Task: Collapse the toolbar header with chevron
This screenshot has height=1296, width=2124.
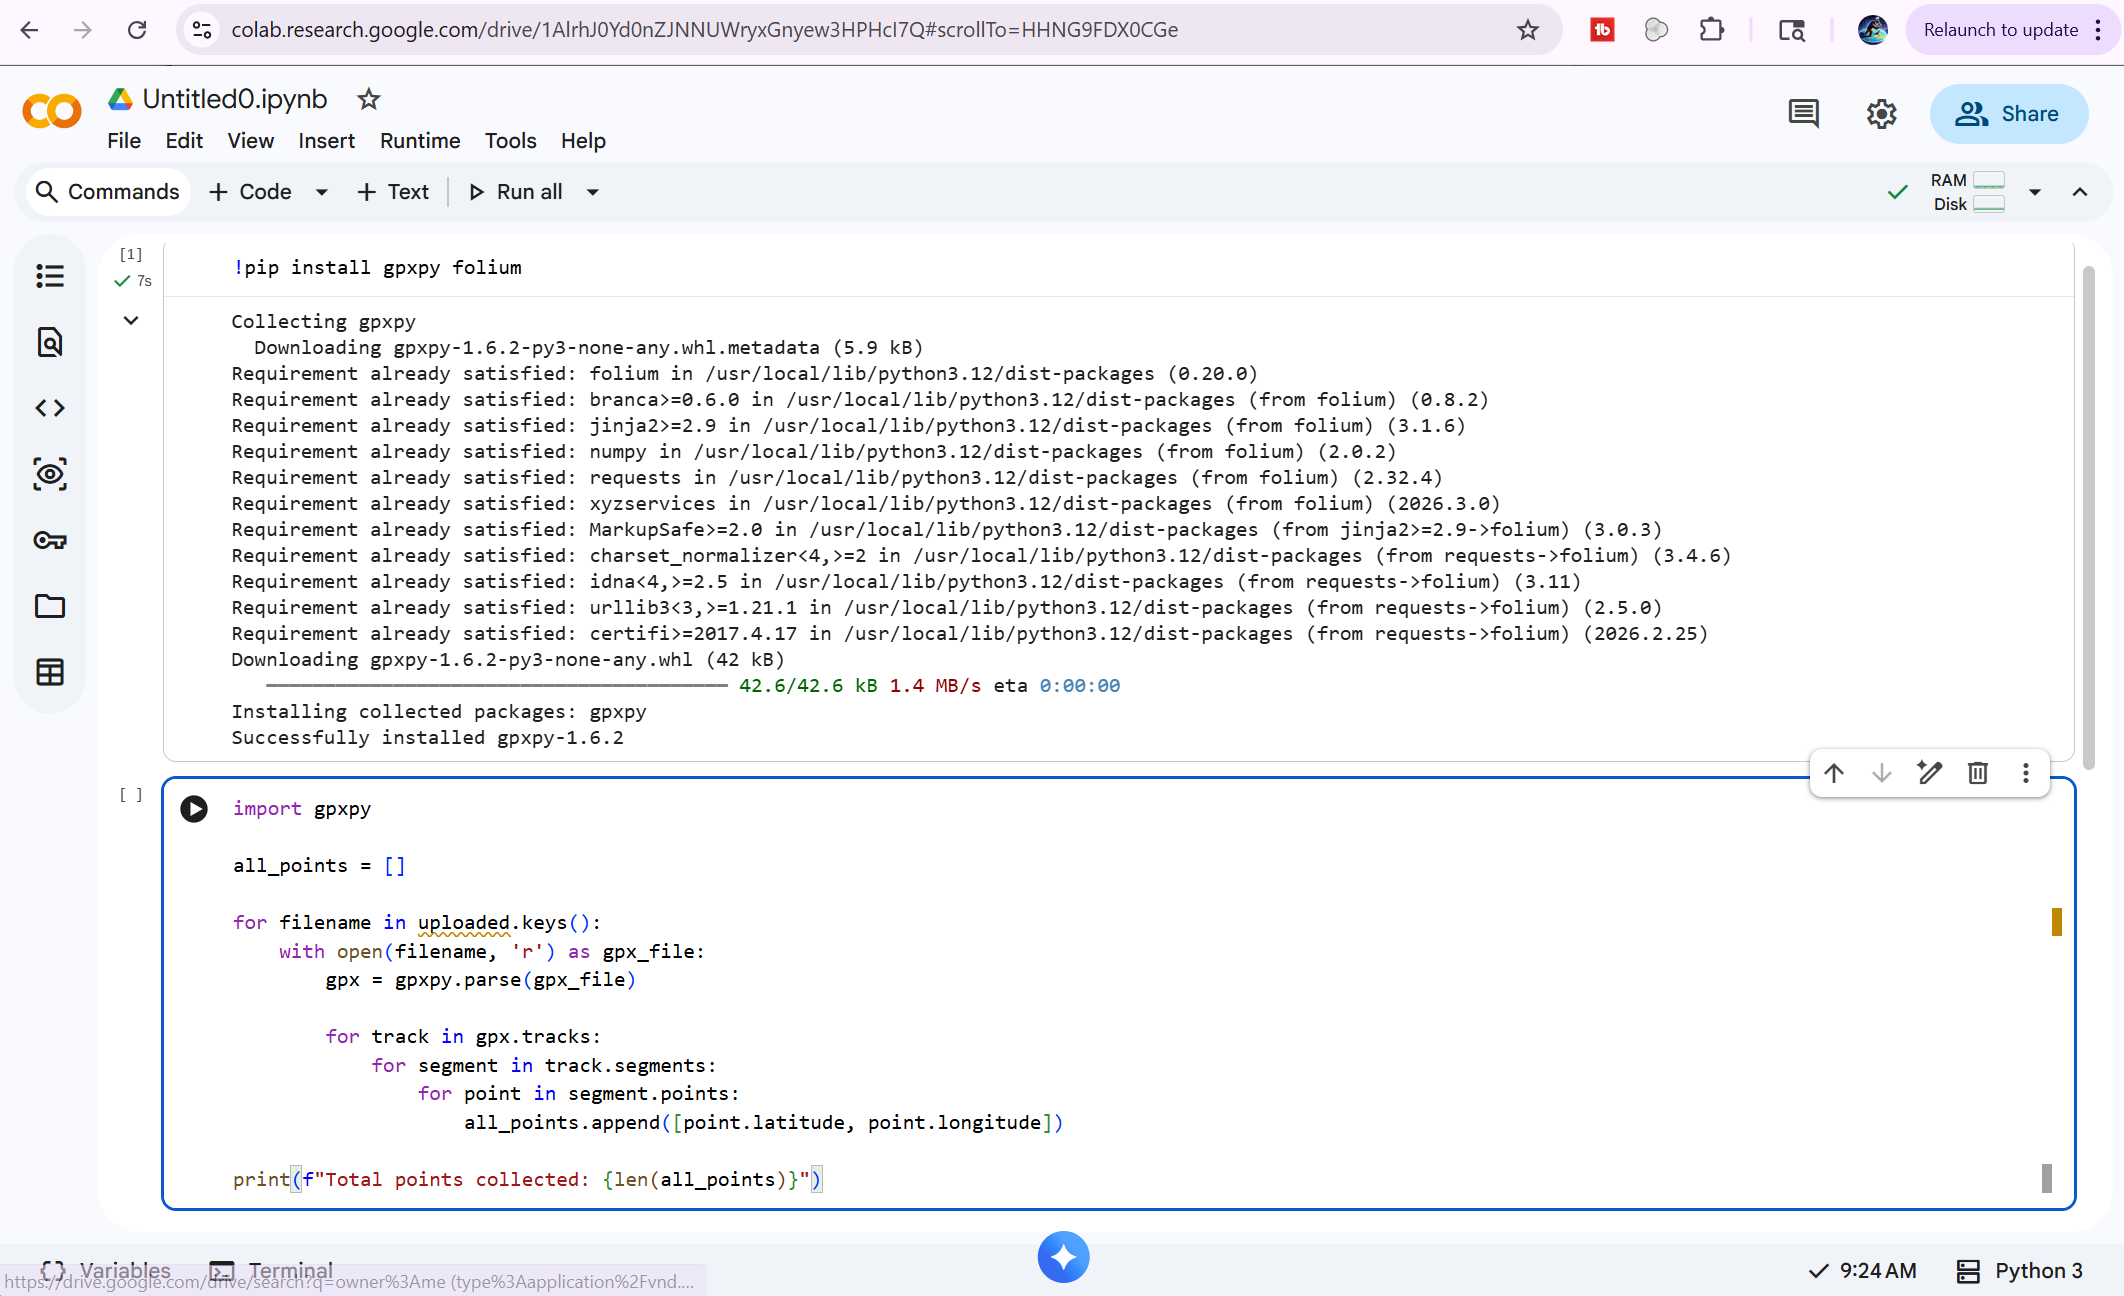Action: click(x=2080, y=192)
